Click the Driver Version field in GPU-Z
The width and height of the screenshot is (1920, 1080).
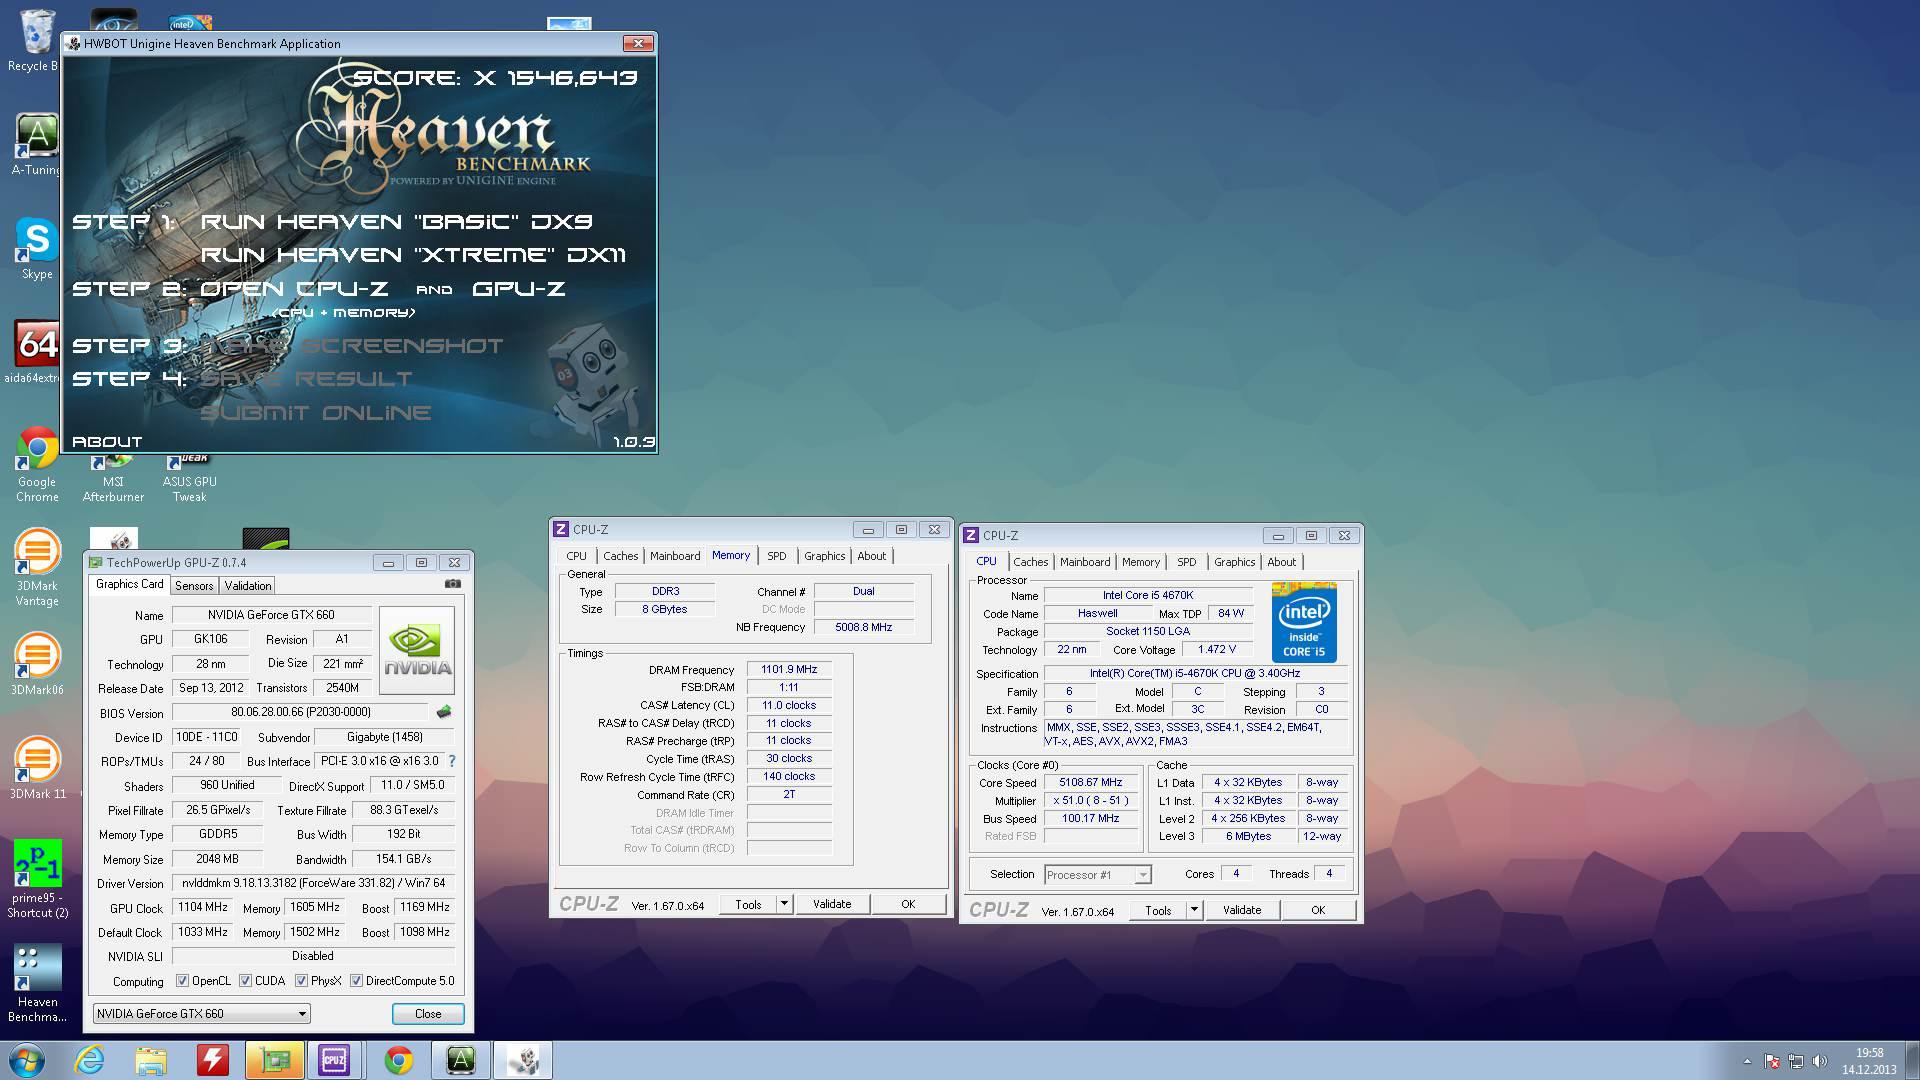click(x=313, y=883)
